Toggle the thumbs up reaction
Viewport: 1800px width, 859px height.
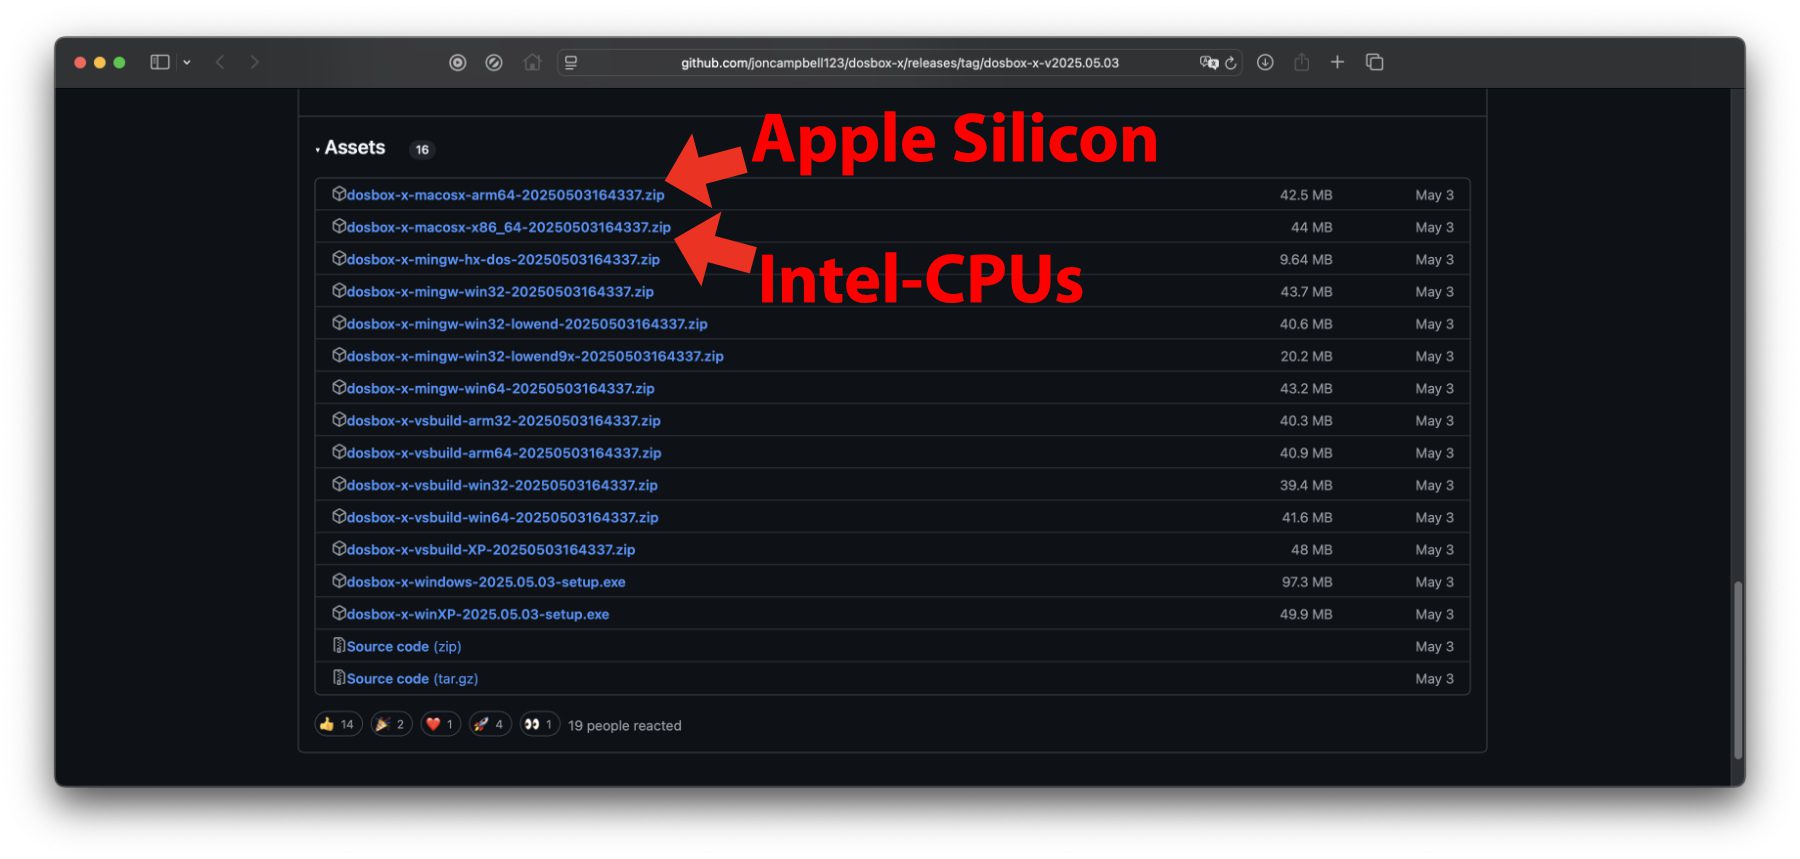[338, 724]
